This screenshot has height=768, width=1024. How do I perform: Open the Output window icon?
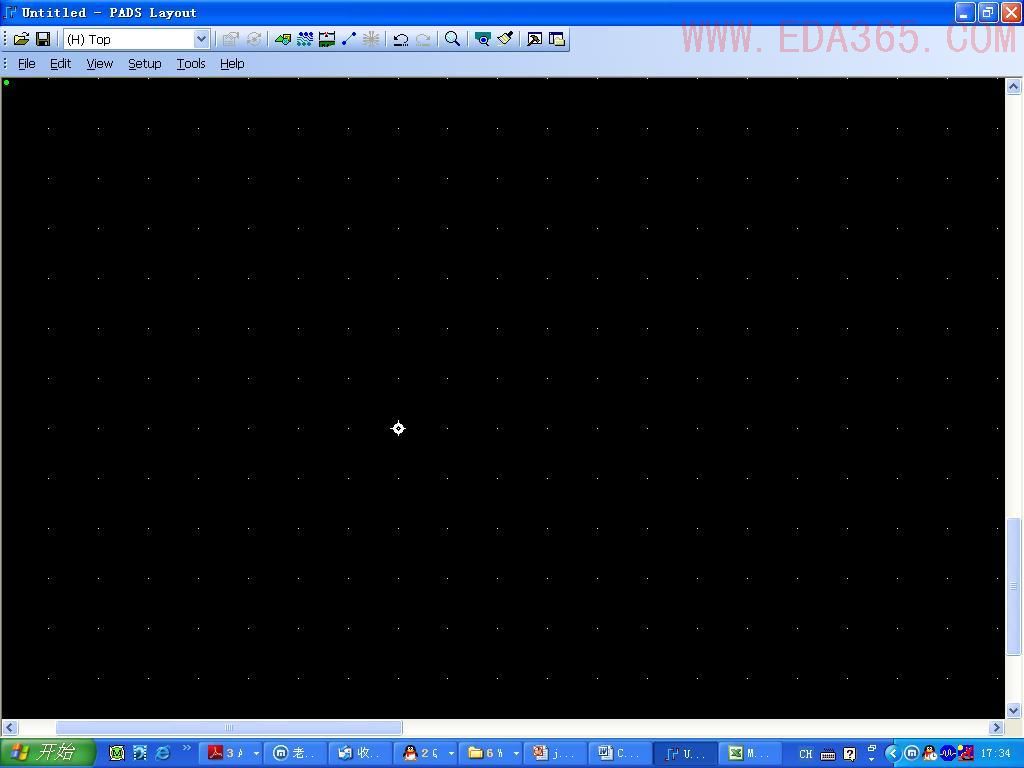[x=534, y=39]
